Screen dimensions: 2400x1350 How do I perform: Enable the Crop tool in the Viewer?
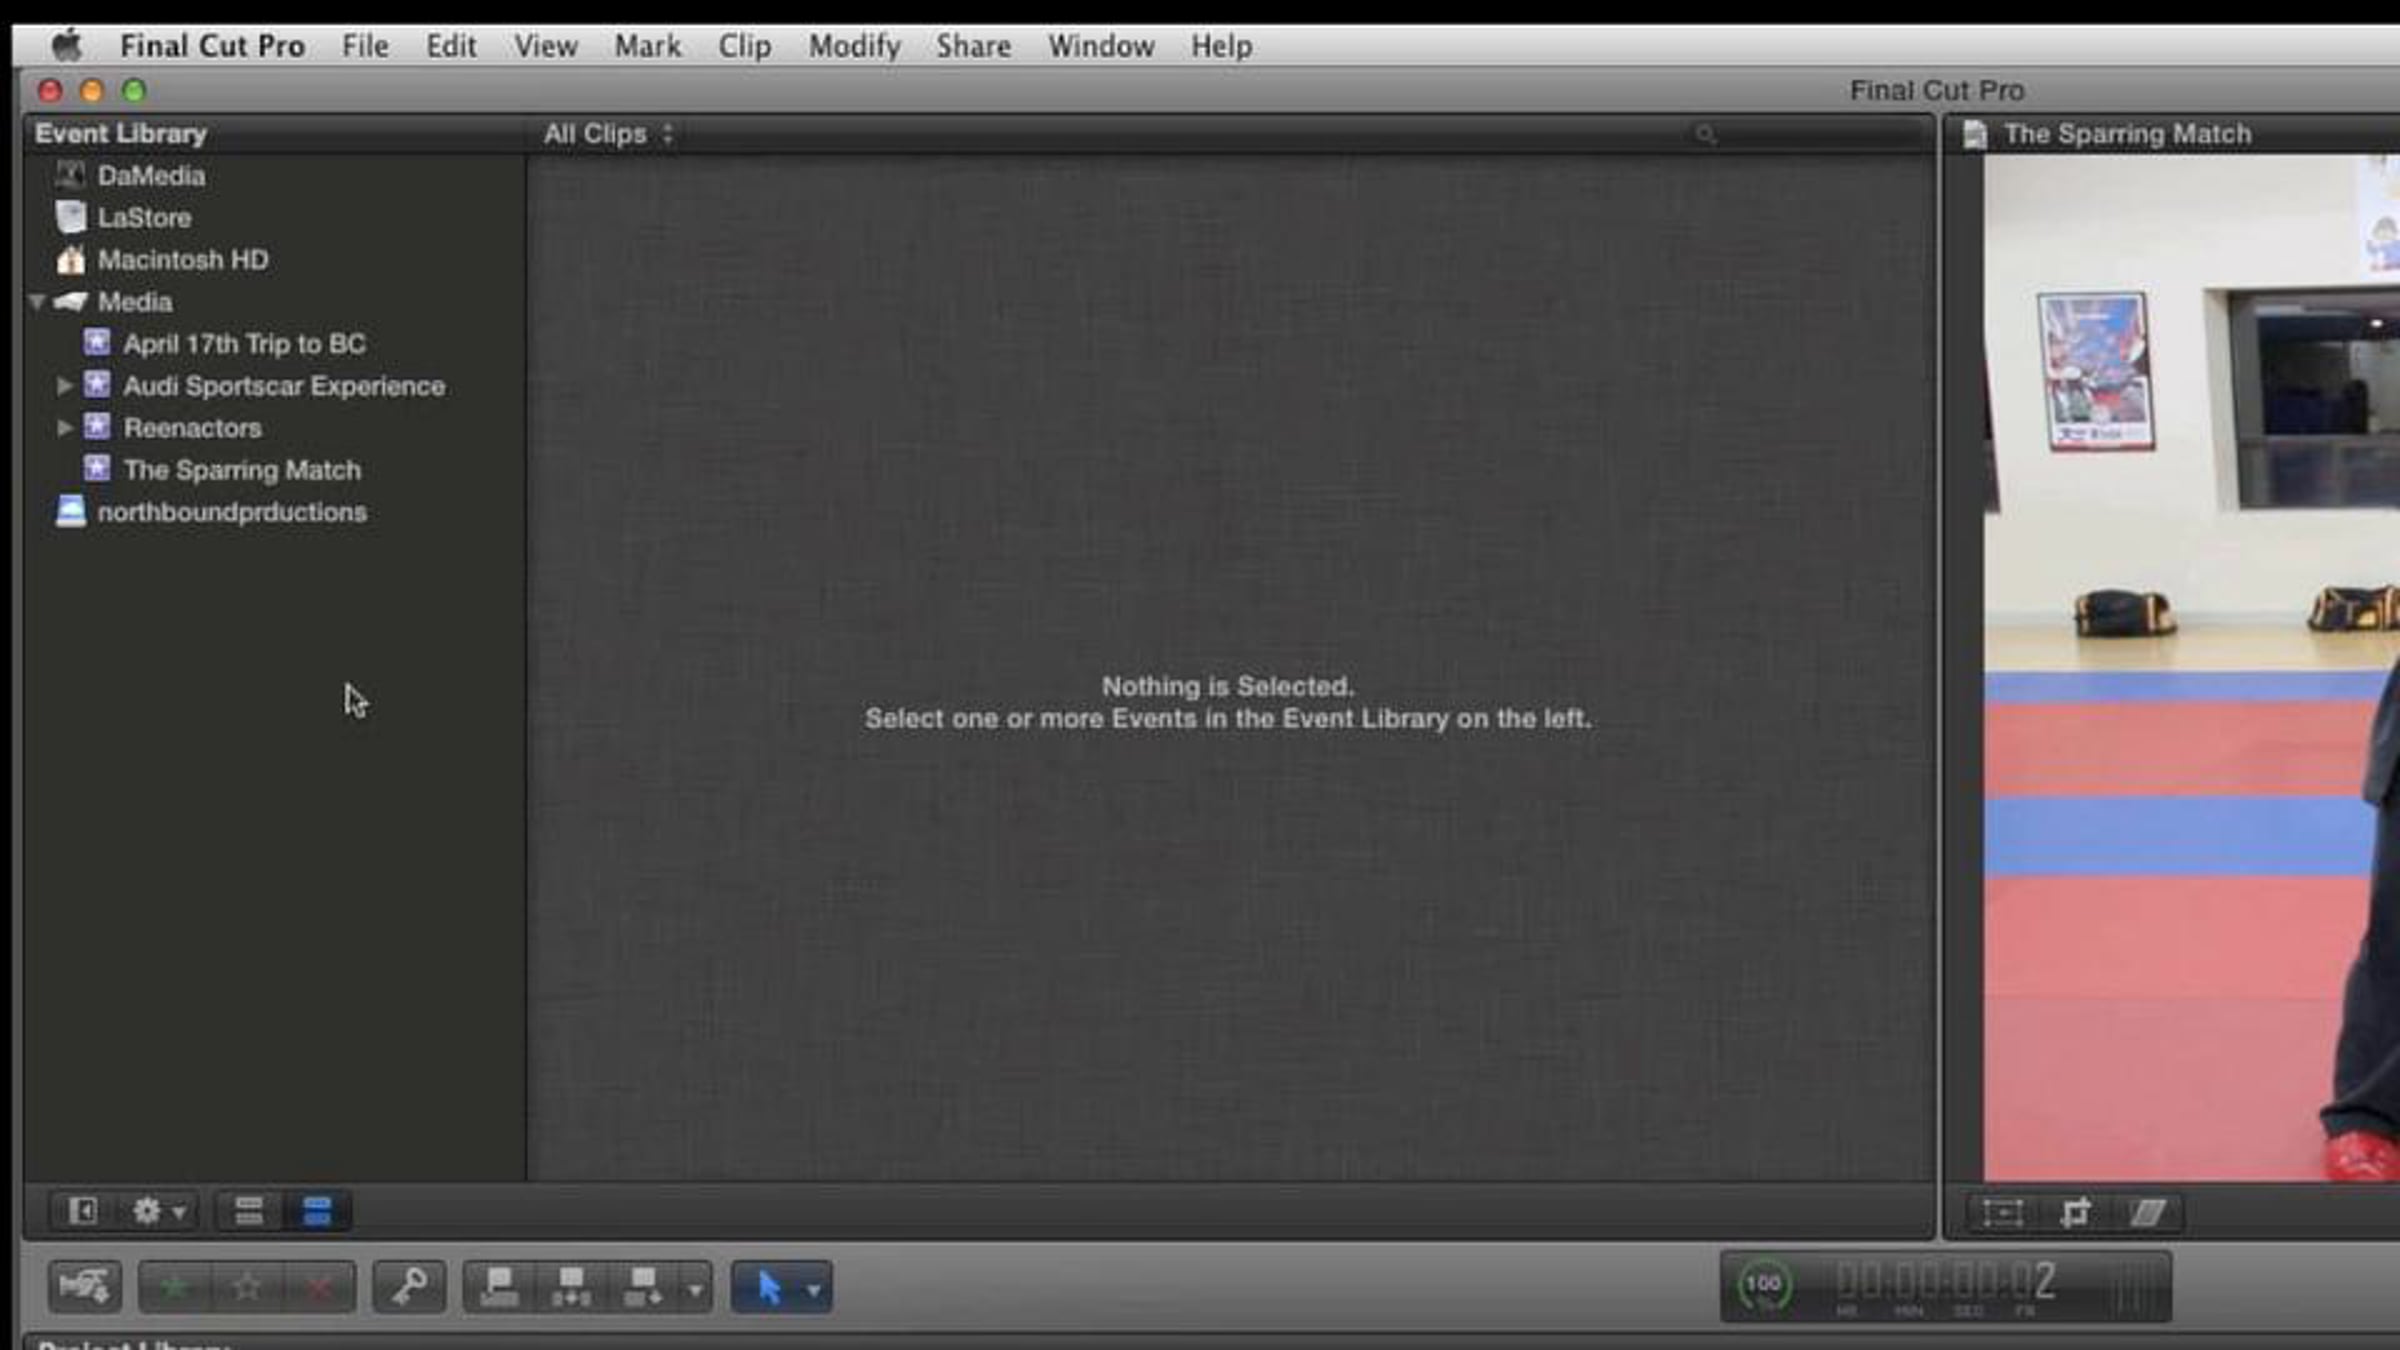click(2075, 1213)
